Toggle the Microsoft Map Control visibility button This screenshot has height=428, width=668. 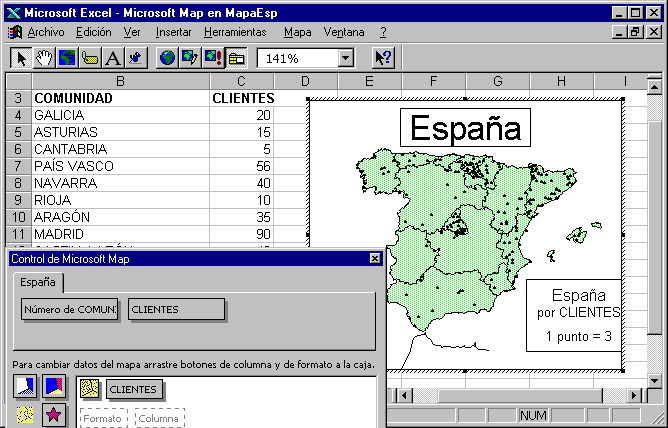[x=236, y=58]
